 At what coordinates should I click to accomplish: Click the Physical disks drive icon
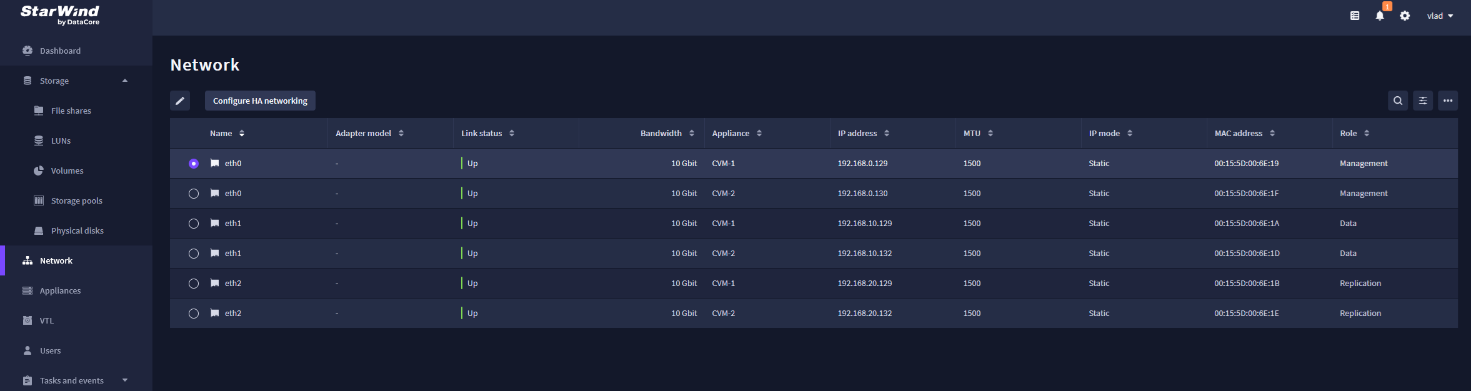tap(39, 230)
